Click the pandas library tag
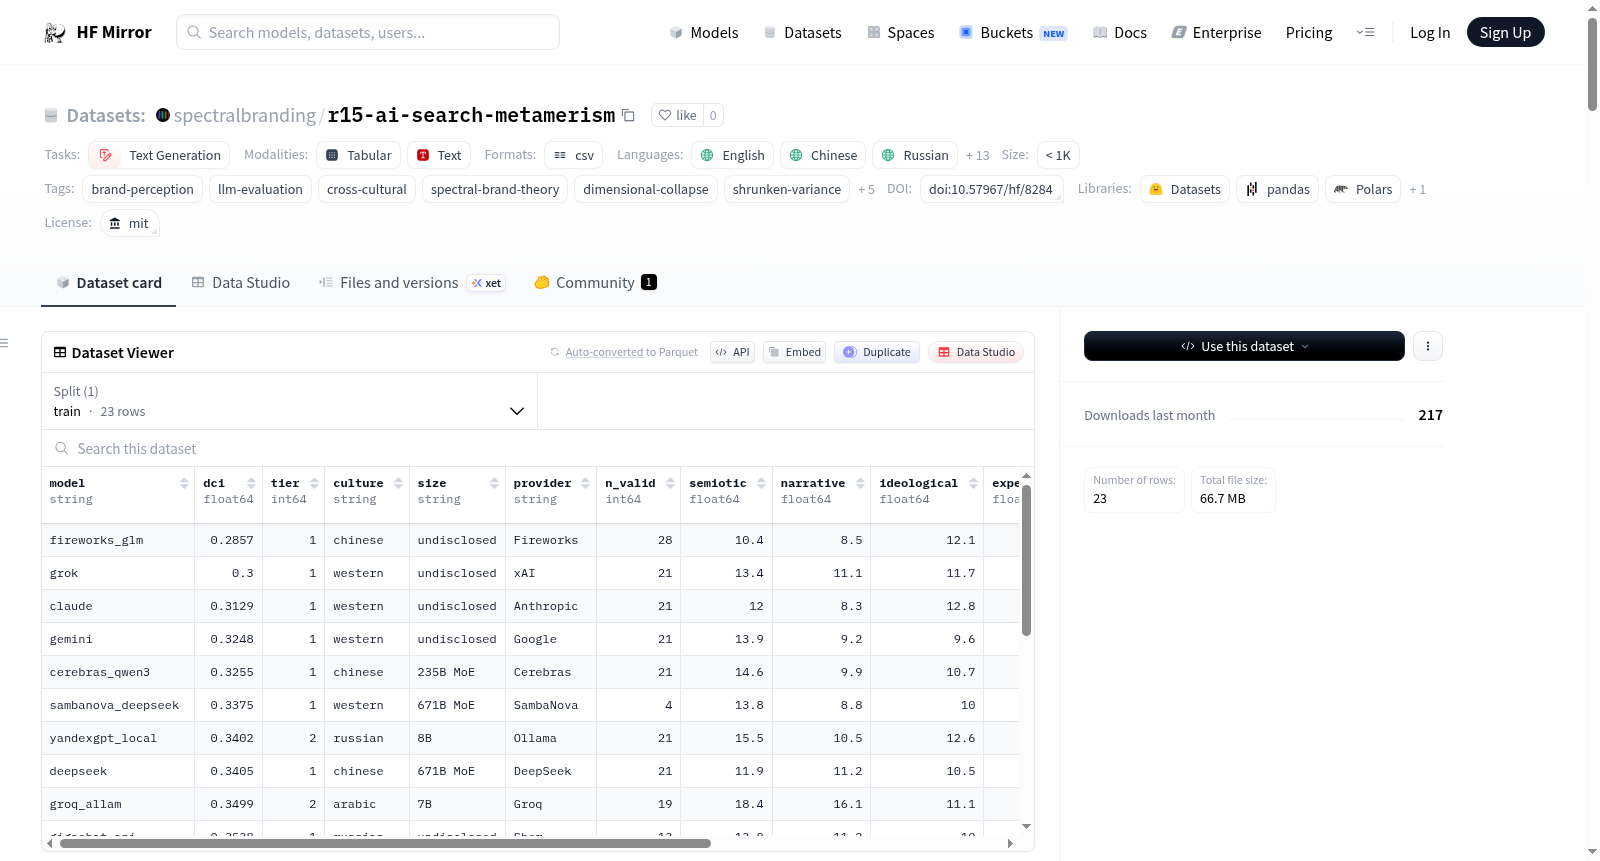Screen dimensions: 1600x861 [1277, 189]
